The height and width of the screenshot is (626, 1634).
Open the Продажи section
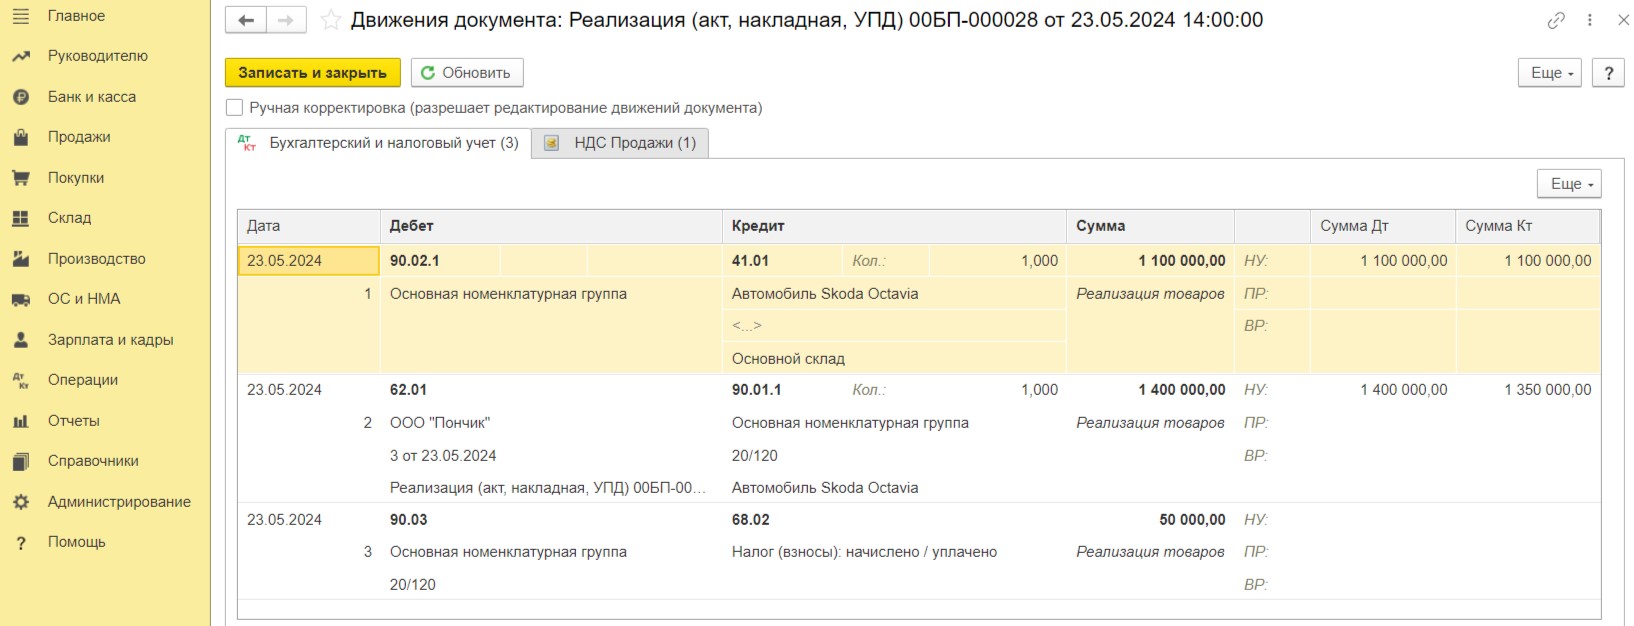(79, 137)
